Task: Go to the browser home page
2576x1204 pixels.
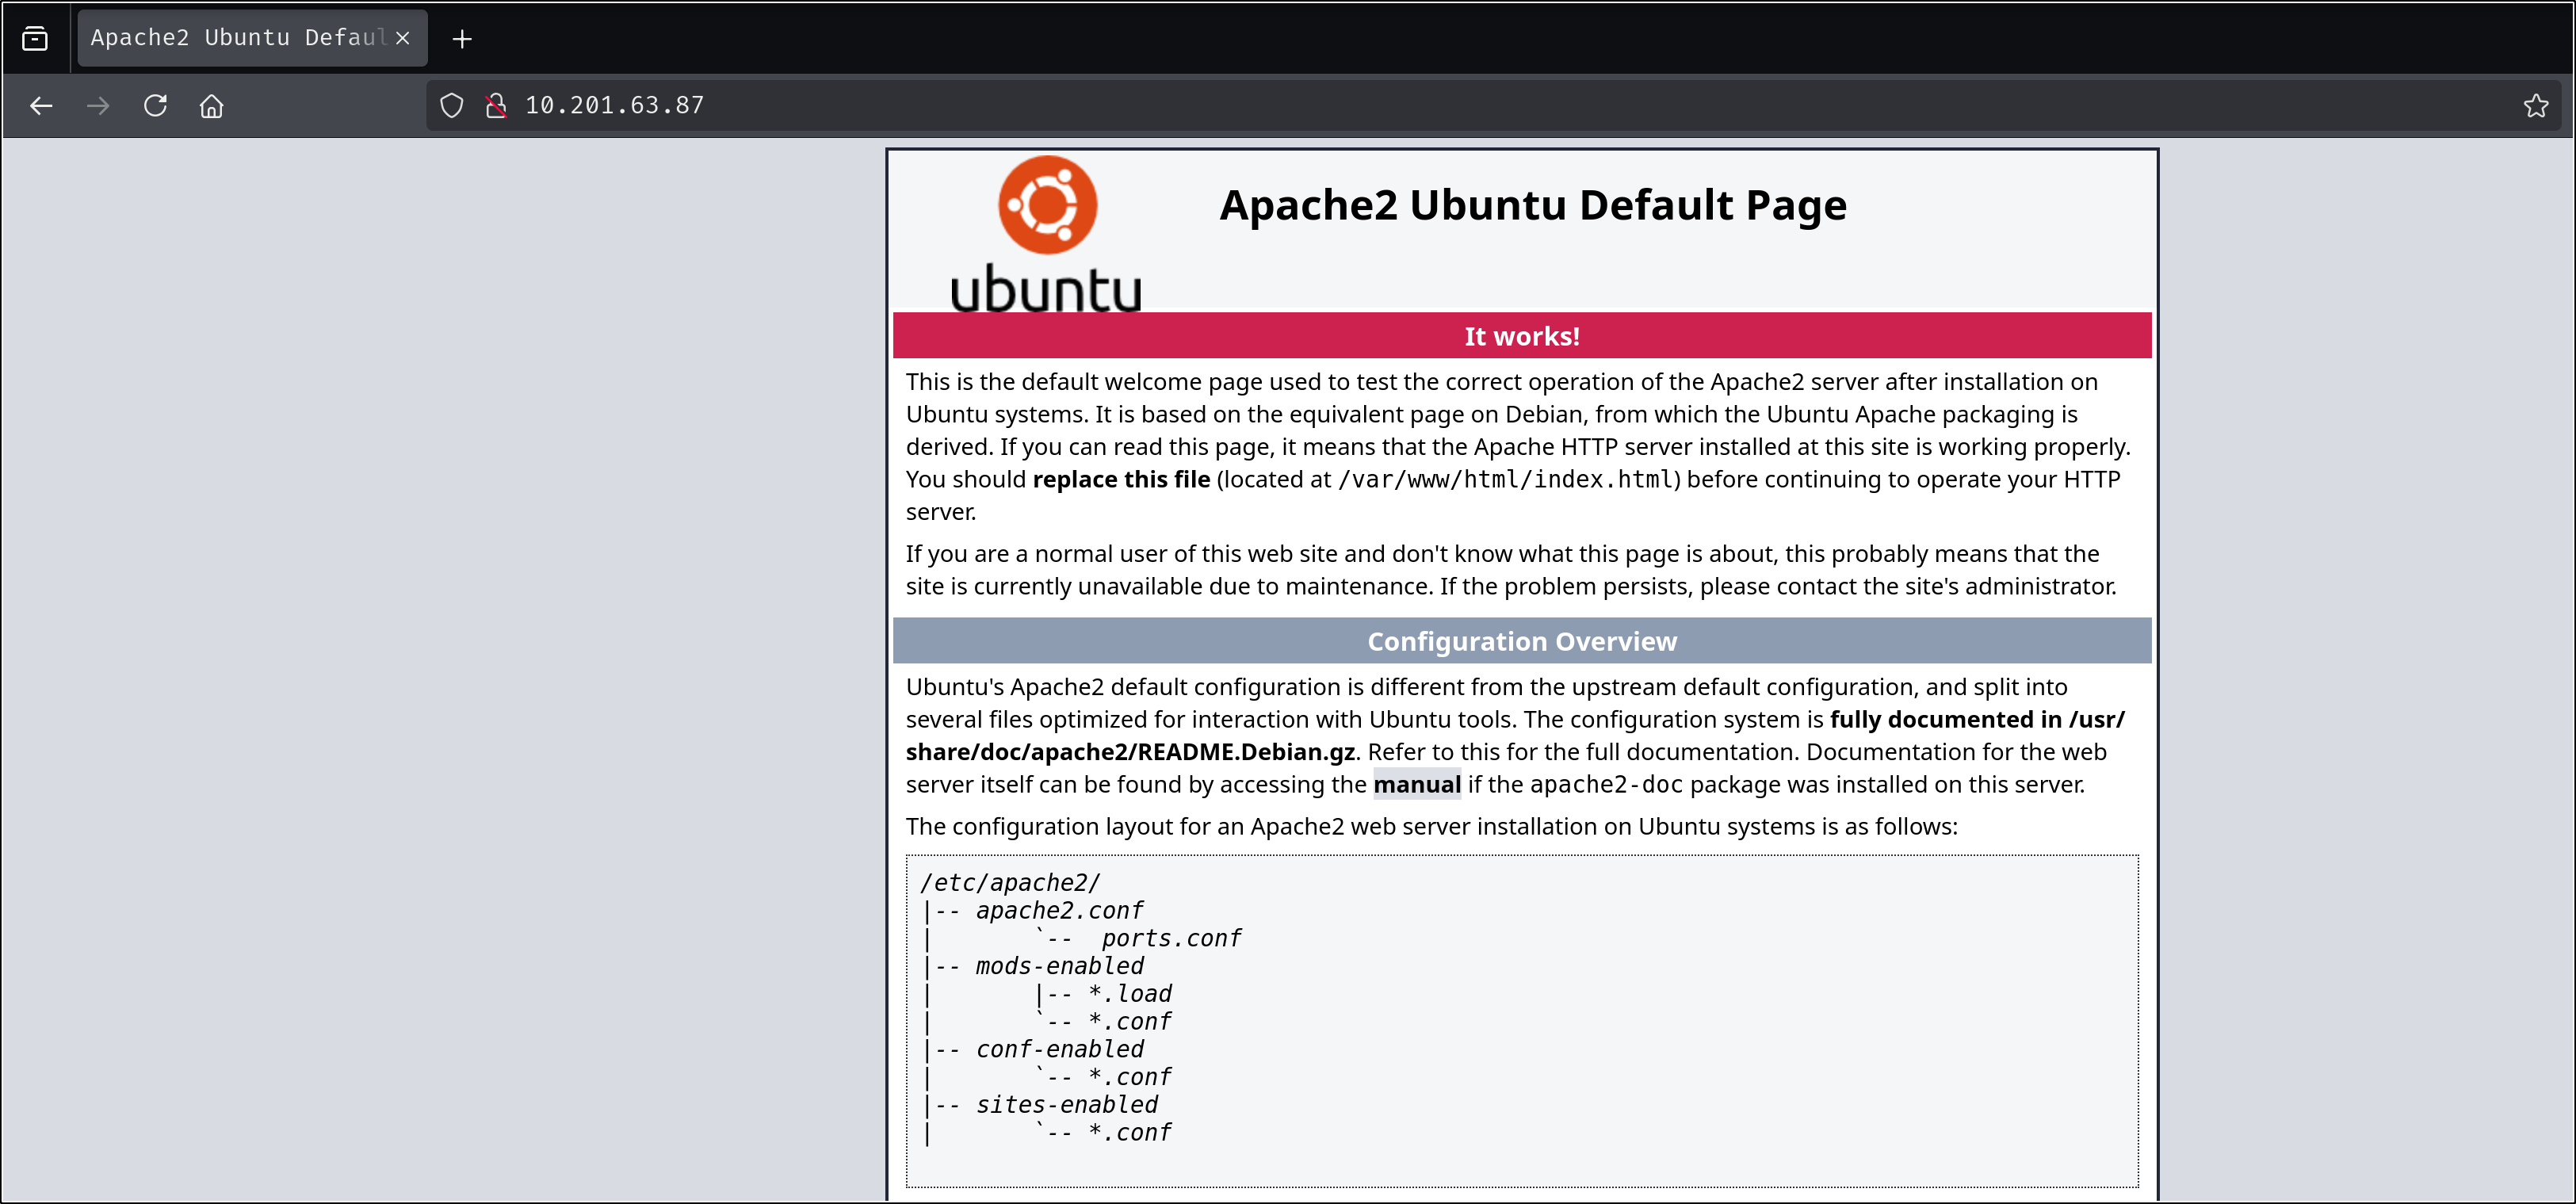Action: (211, 106)
